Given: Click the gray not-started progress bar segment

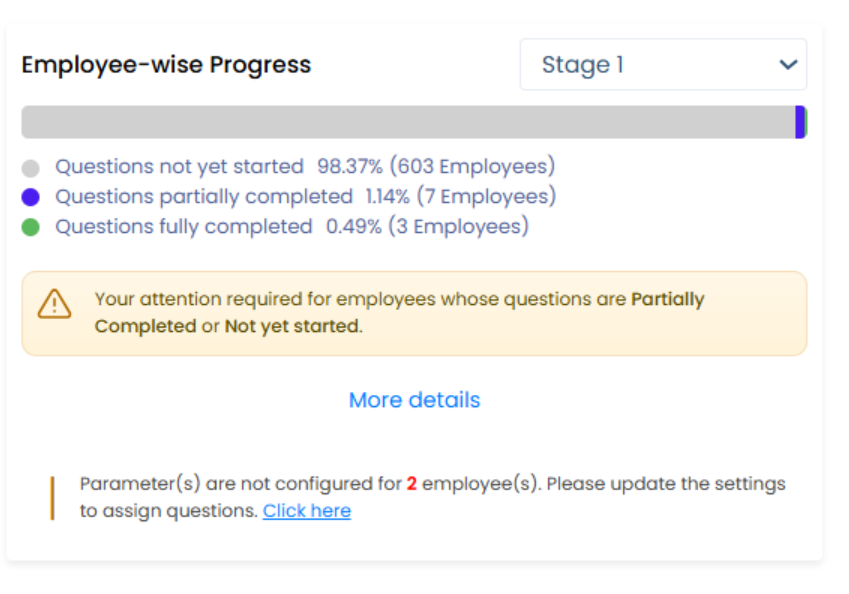Looking at the screenshot, I should [x=400, y=122].
